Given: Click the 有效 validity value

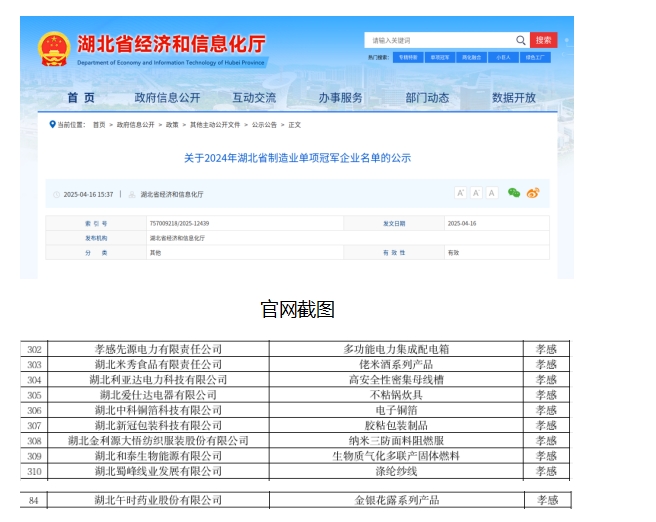Looking at the screenshot, I should 454,253.
